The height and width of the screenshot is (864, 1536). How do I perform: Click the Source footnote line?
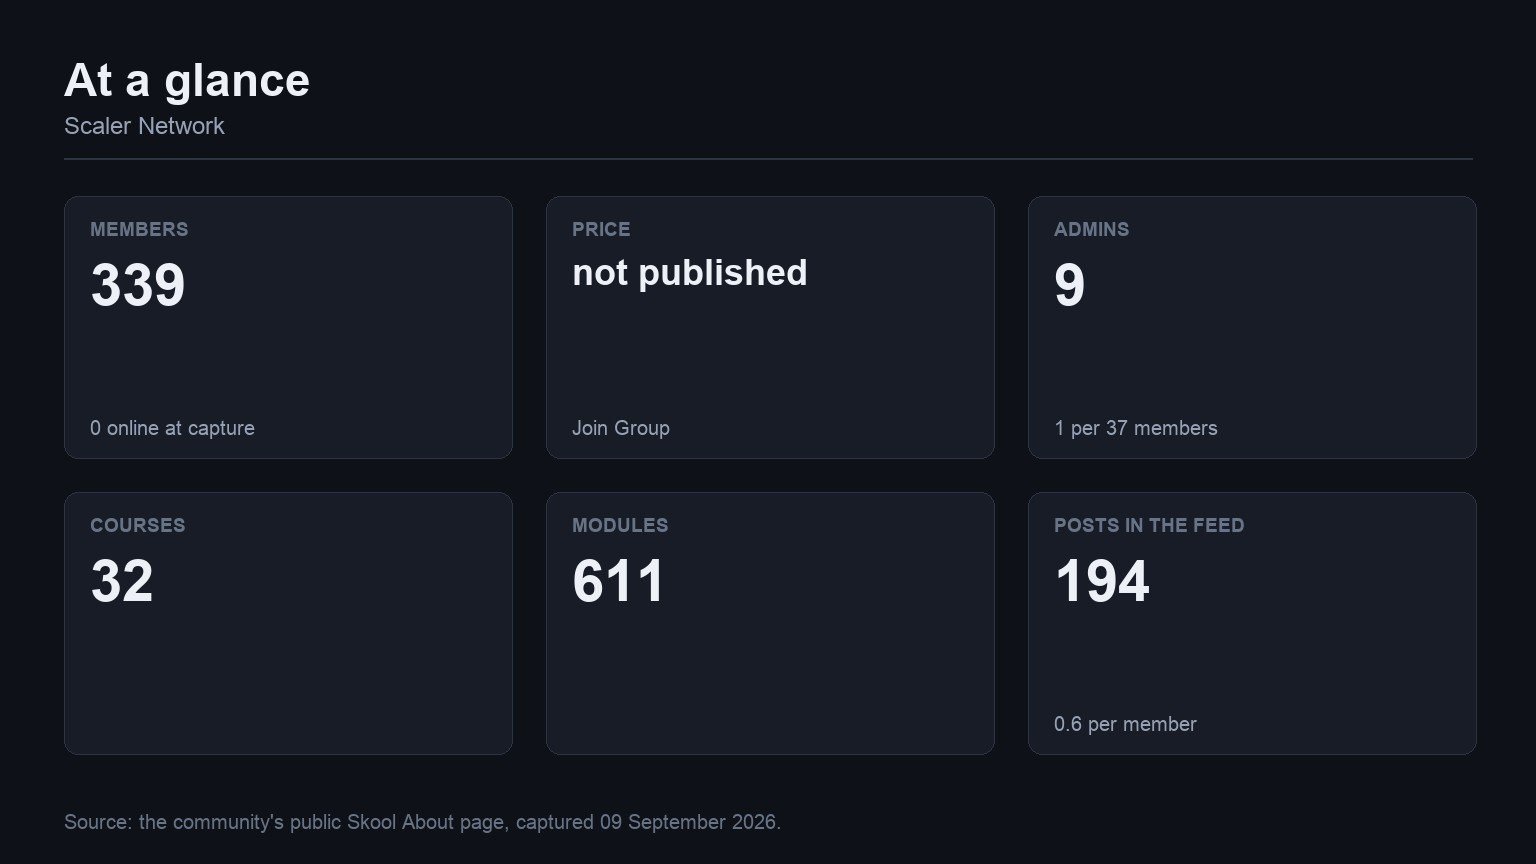click(x=422, y=822)
